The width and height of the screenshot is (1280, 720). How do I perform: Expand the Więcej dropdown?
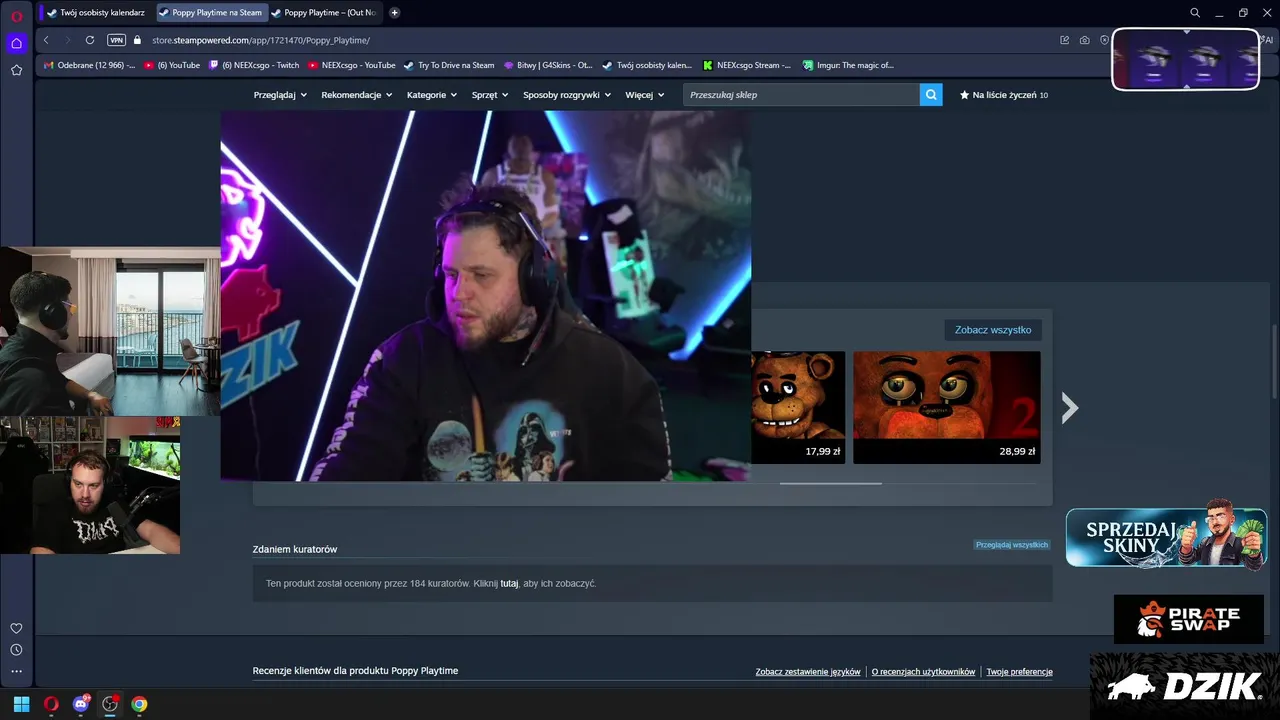pyautogui.click(x=645, y=95)
